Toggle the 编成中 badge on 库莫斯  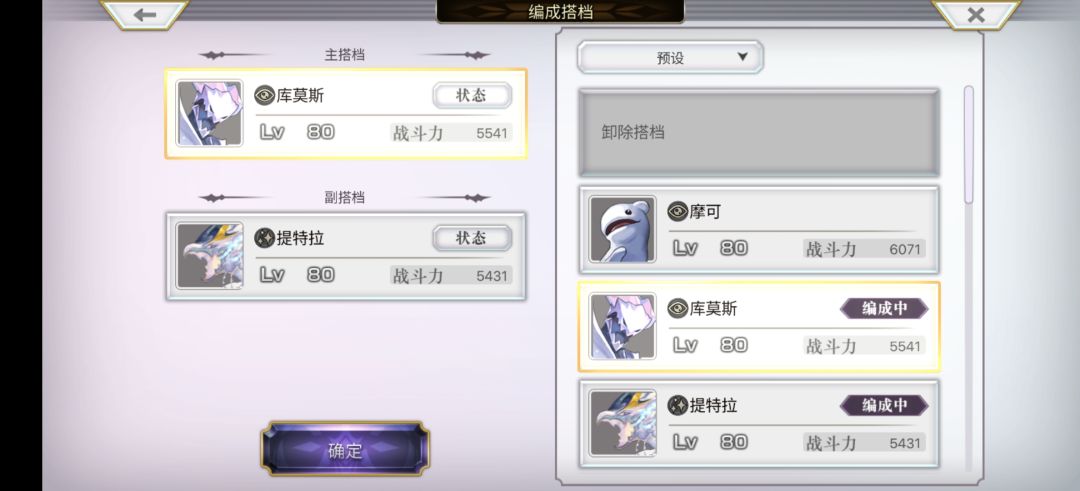(x=884, y=309)
